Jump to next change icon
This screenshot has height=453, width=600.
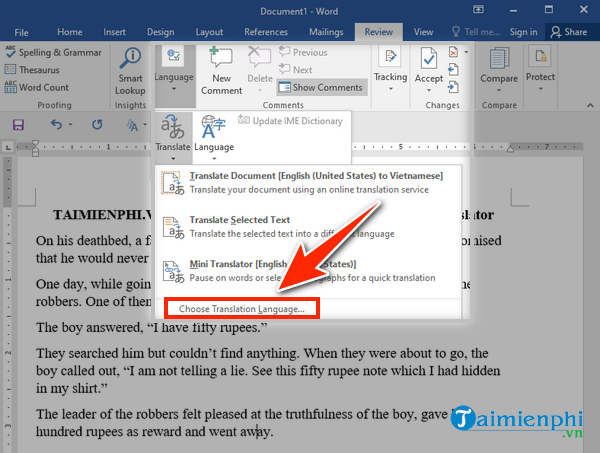pos(453,87)
